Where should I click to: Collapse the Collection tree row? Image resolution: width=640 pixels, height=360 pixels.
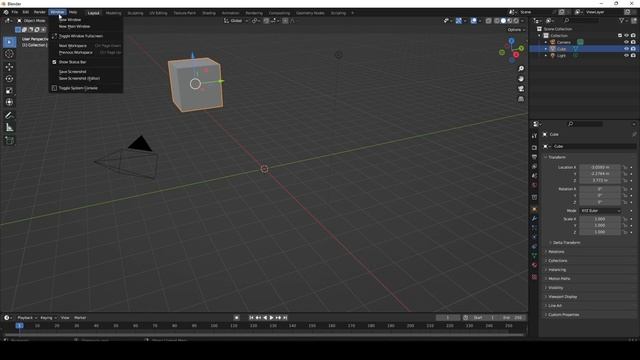pos(540,36)
